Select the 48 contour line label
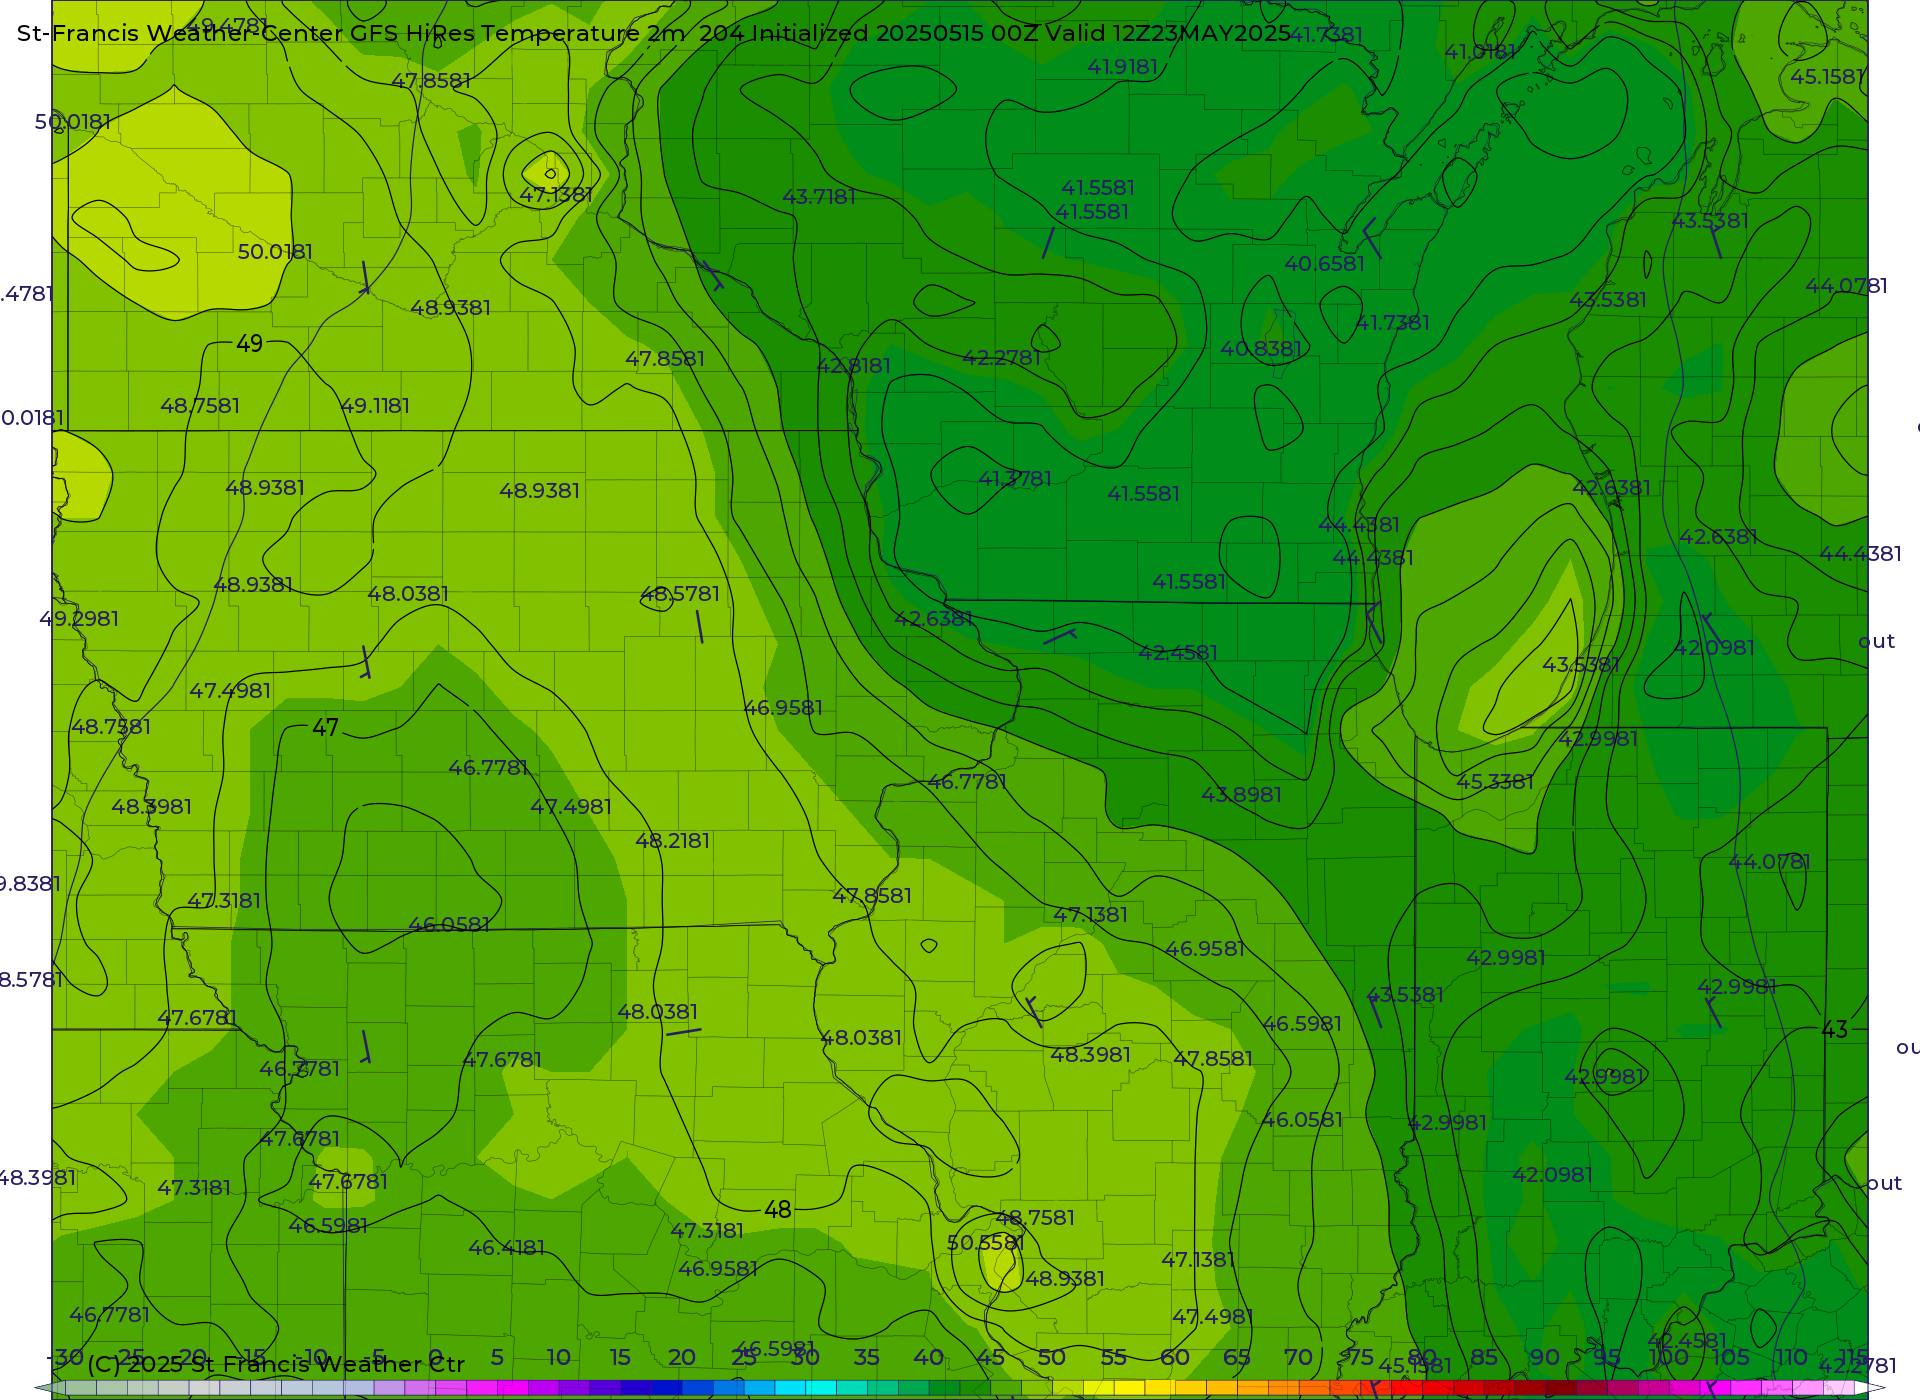 pos(778,1210)
